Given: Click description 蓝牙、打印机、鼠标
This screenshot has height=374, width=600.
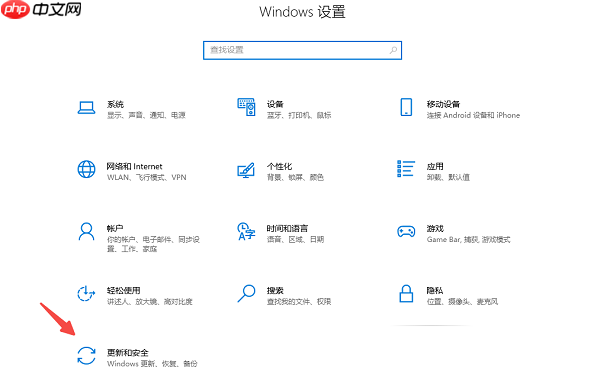Looking at the screenshot, I should [x=299, y=115].
